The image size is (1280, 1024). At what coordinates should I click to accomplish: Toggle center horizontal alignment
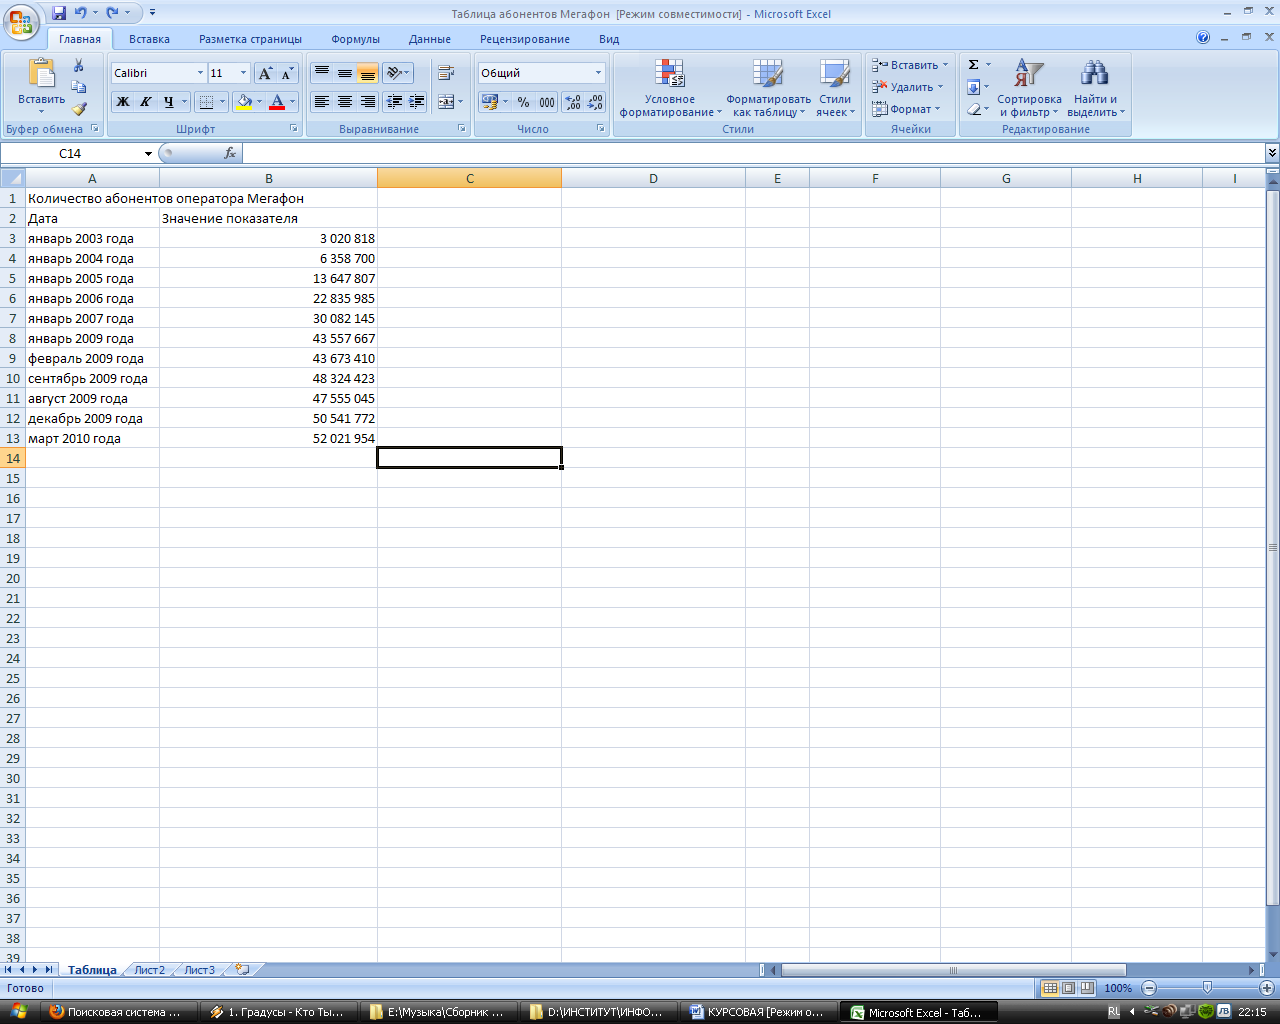click(345, 102)
